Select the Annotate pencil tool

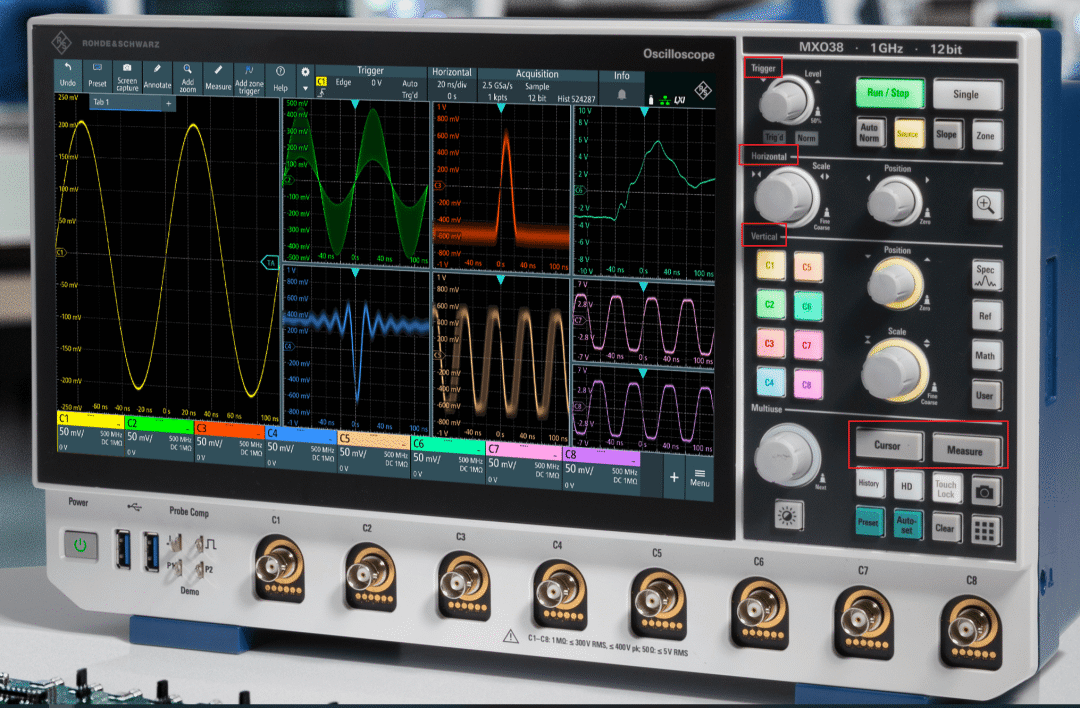pyautogui.click(x=157, y=77)
